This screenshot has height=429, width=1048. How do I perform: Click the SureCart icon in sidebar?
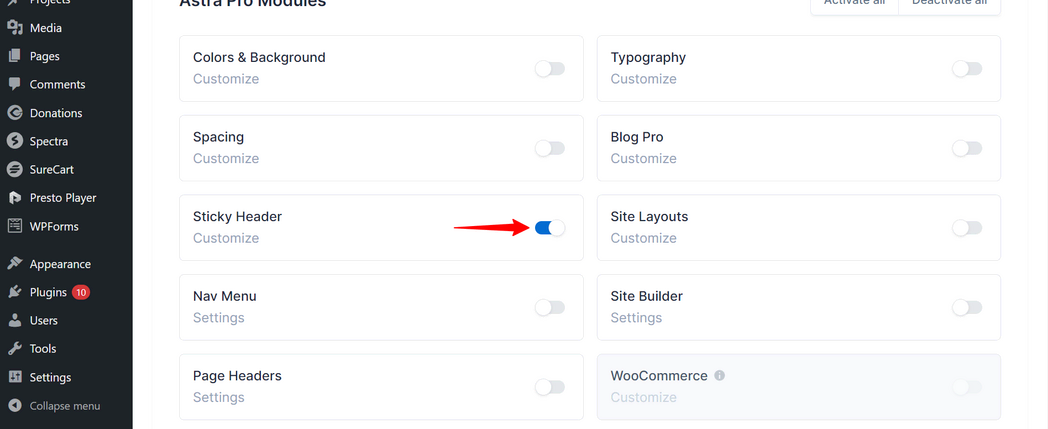point(14,169)
